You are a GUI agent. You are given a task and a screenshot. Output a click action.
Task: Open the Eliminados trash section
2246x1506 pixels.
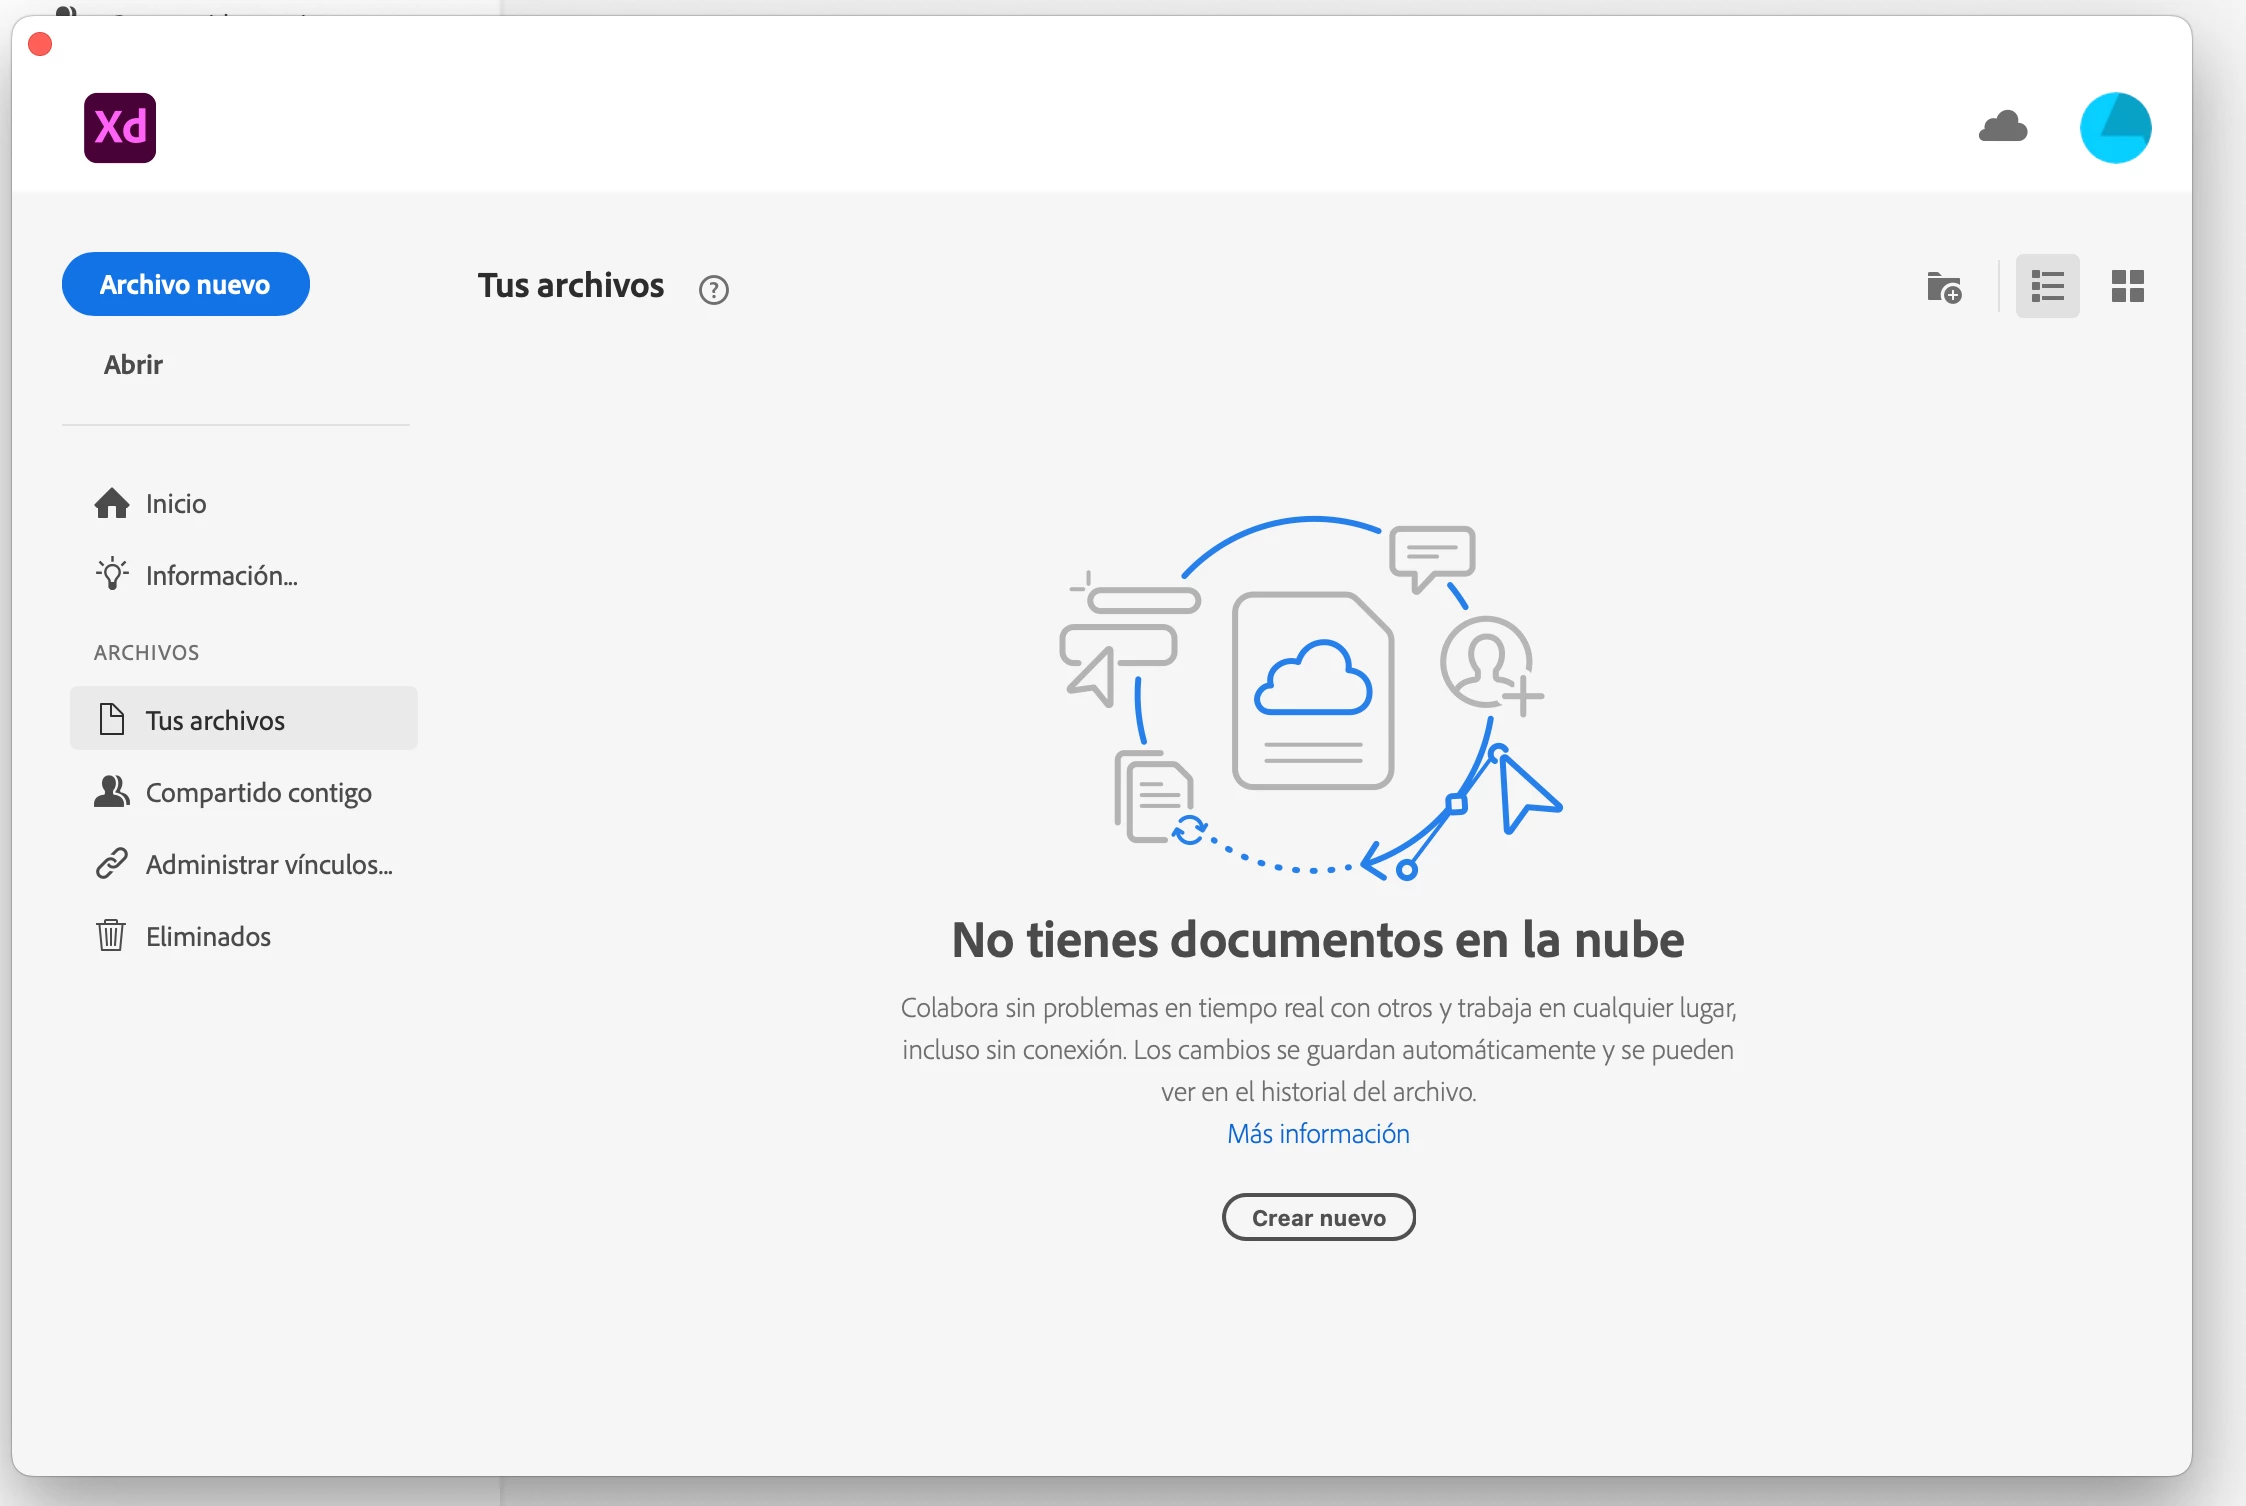tap(208, 937)
